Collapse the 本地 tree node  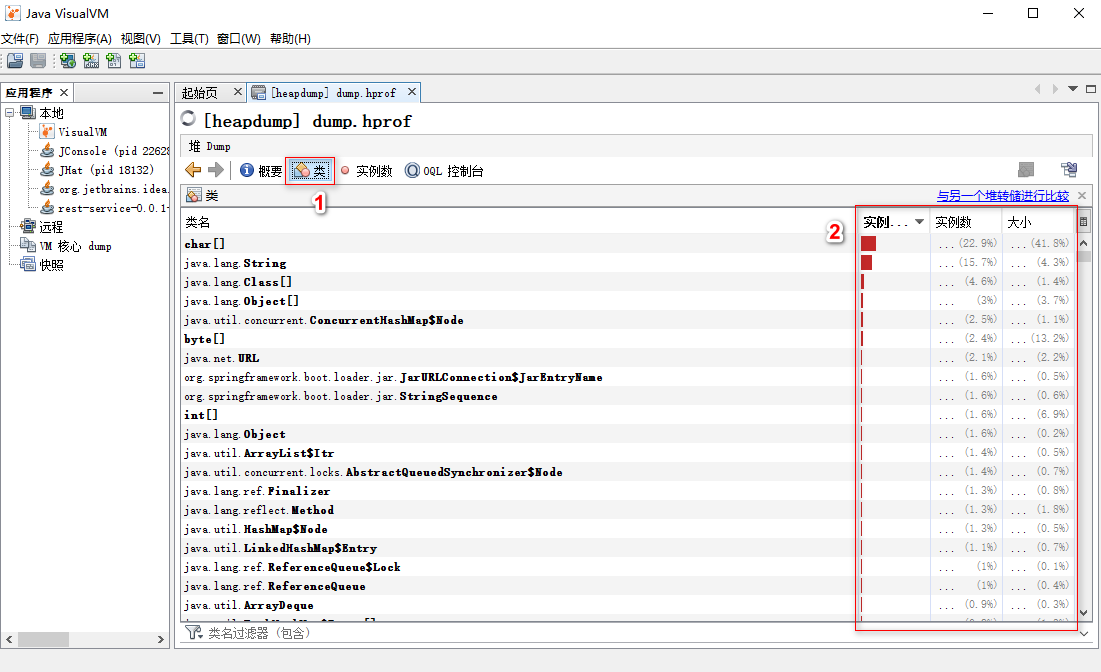point(10,112)
